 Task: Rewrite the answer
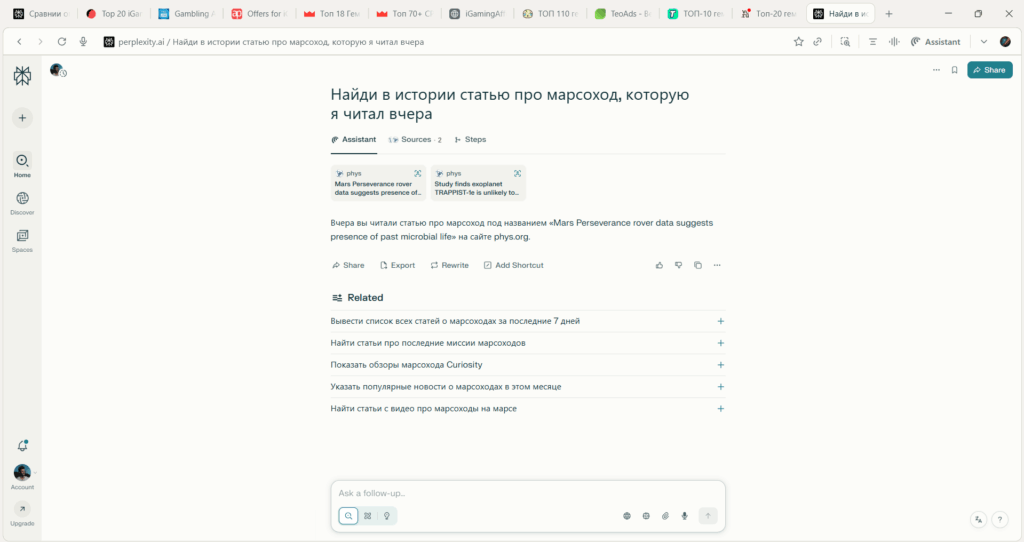(x=449, y=265)
